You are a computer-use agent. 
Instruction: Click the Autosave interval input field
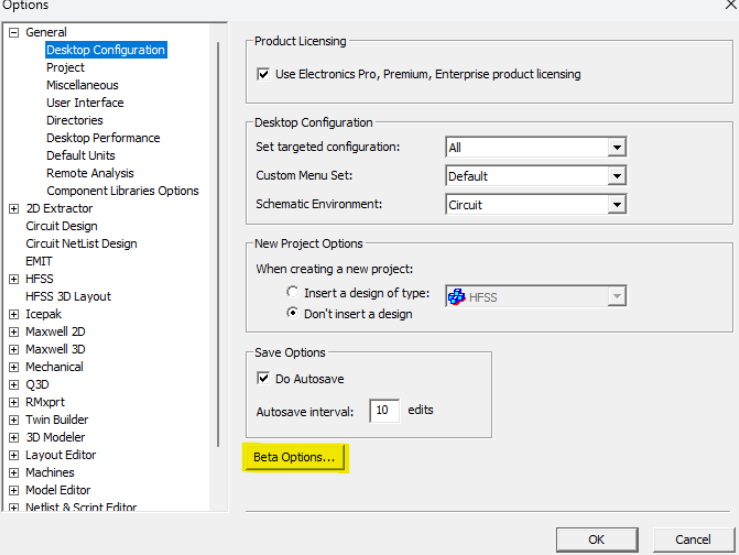pyautogui.click(x=384, y=411)
